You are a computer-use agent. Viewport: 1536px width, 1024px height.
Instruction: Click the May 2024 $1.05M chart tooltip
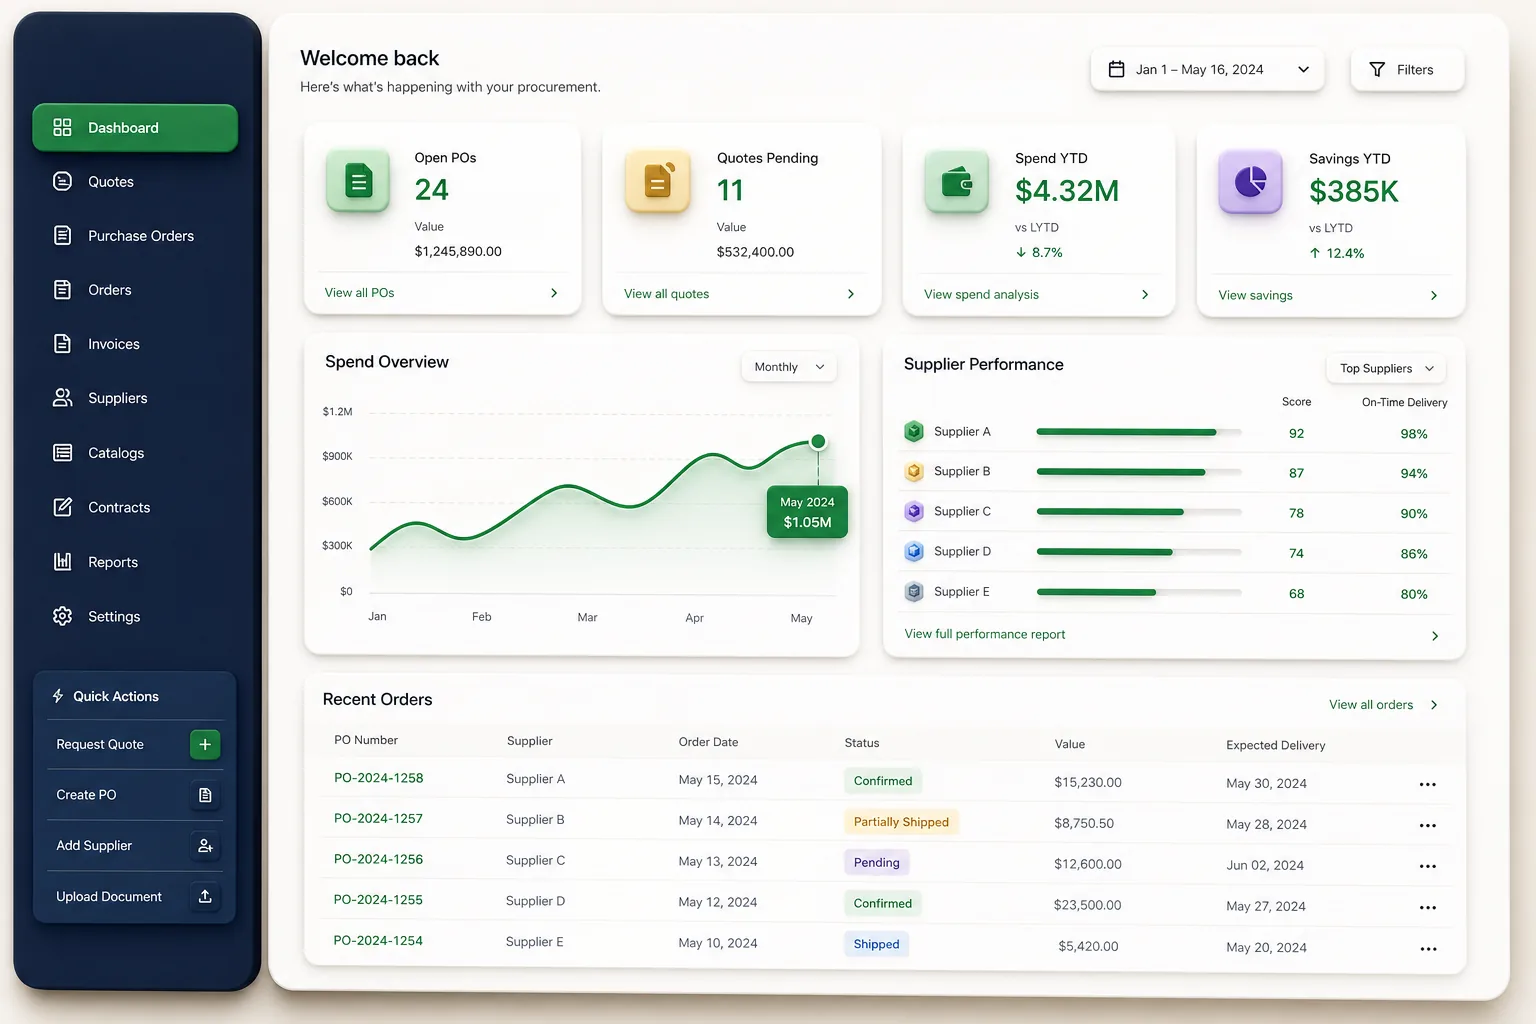(807, 512)
